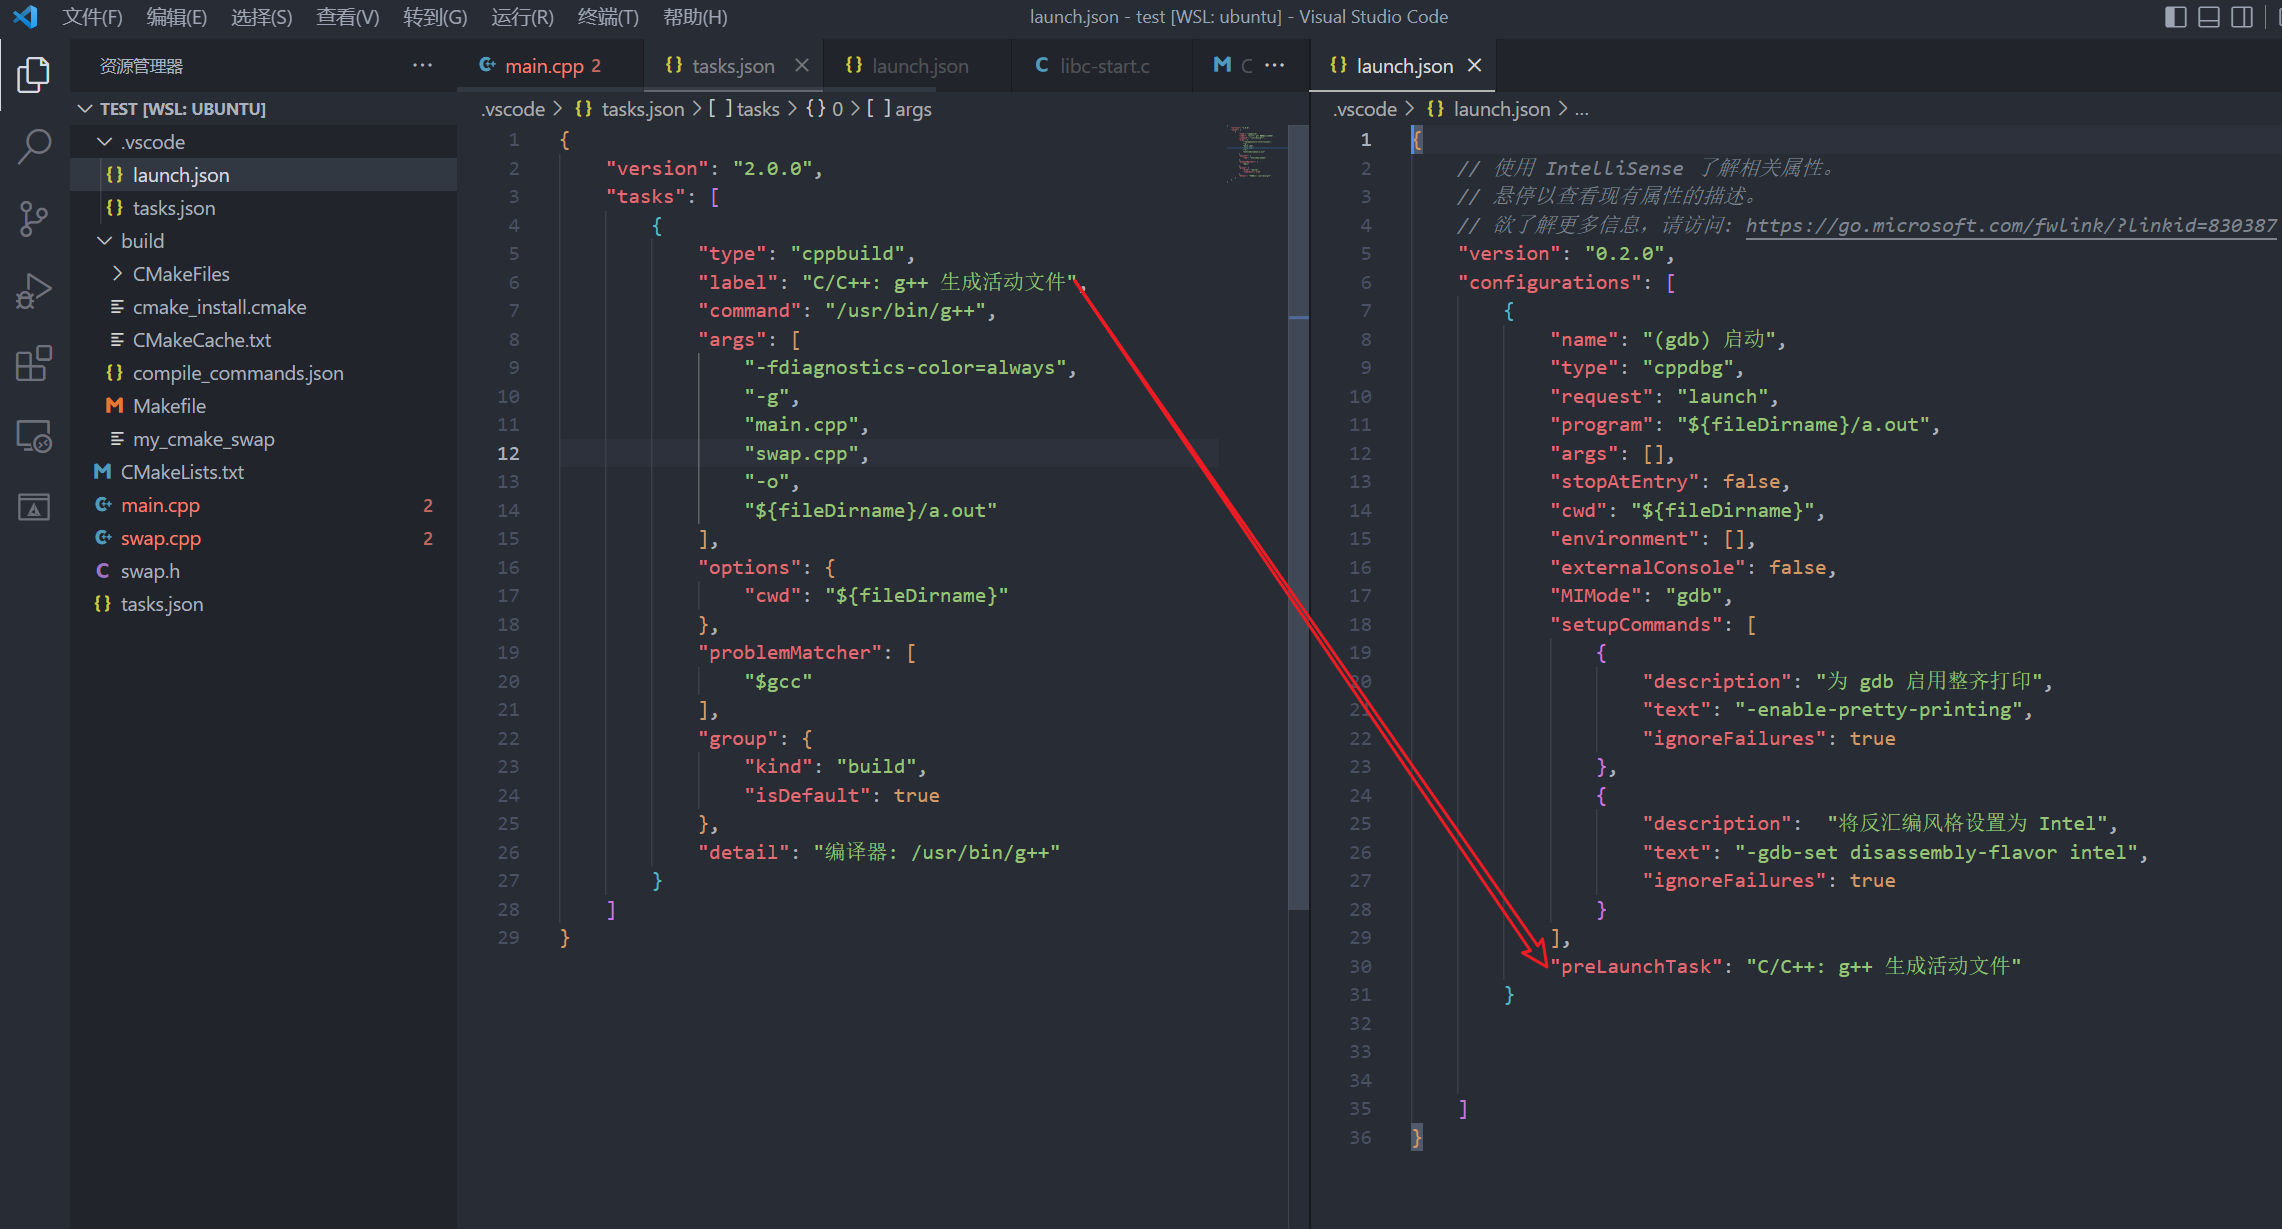Open the Explorer view in activity bar
This screenshot has width=2282, height=1229.
coord(33,74)
